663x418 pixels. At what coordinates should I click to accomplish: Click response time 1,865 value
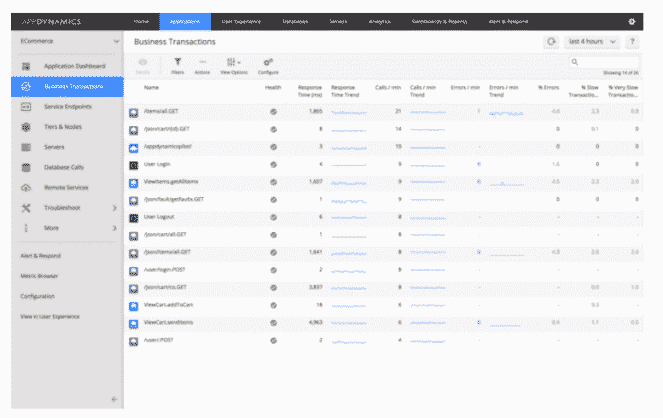point(315,112)
